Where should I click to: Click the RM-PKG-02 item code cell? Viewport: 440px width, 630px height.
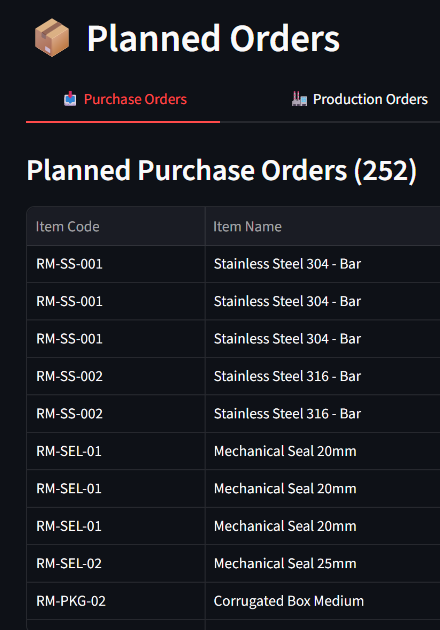[x=116, y=601]
